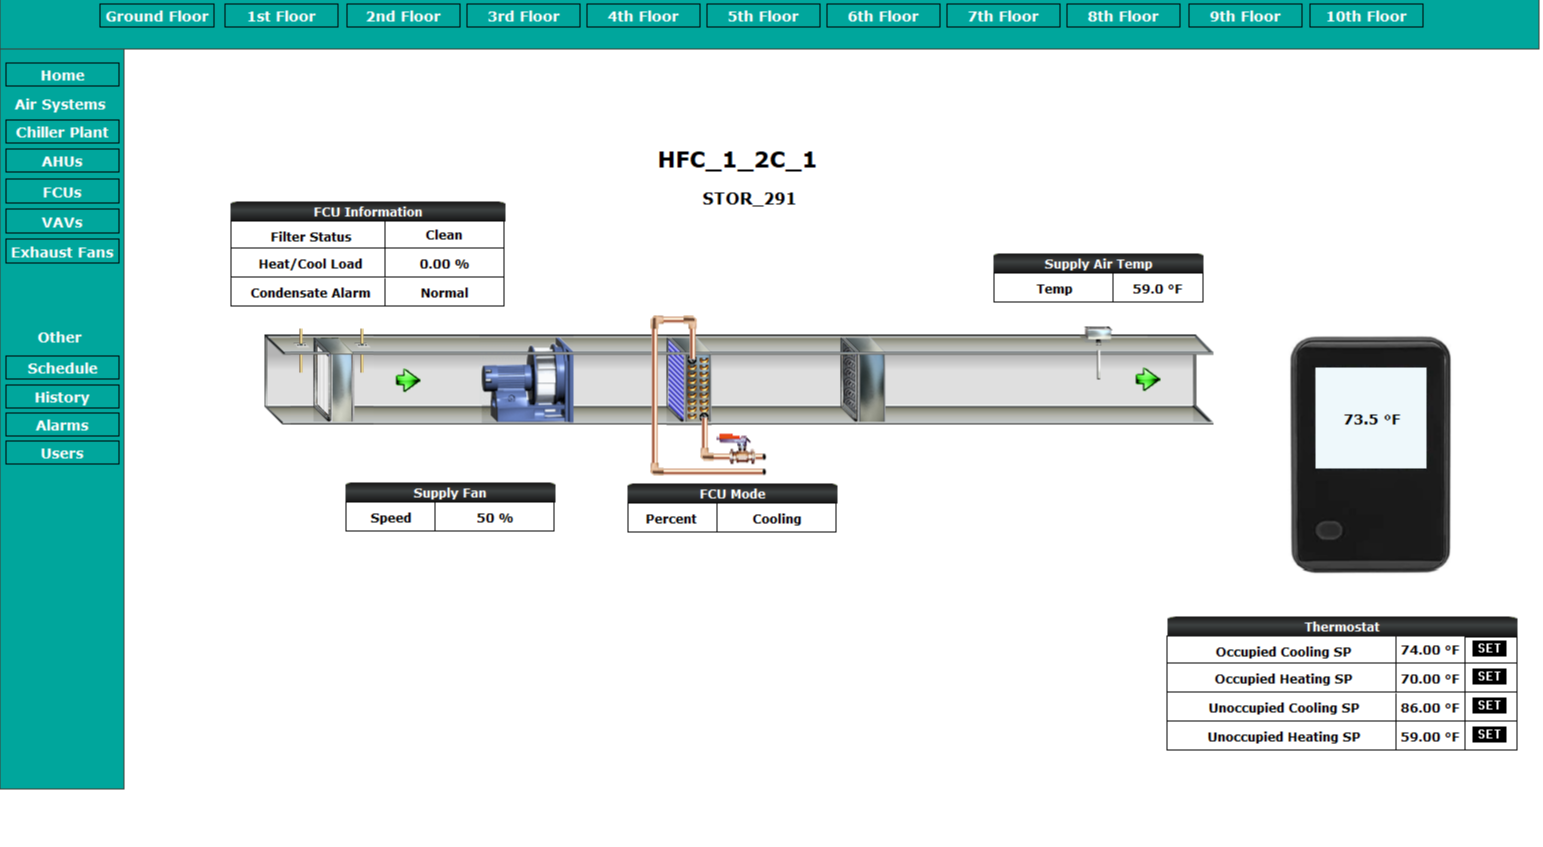Click the Unoccupied Cooling SP value 86.00 °F
Image resolution: width=1543 pixels, height=847 pixels.
1430,708
